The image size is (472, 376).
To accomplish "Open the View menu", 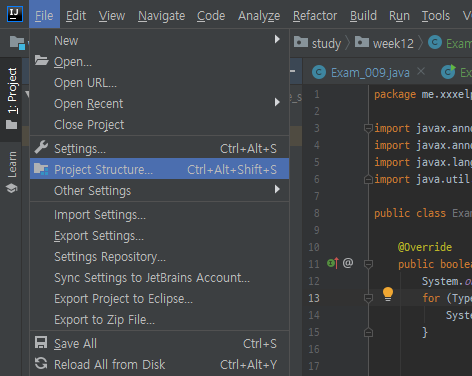I will (112, 15).
